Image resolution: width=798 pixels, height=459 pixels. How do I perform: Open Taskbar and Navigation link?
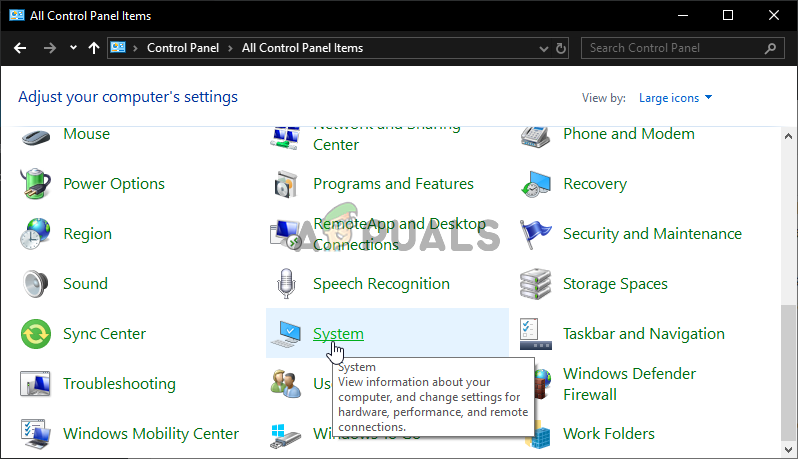point(643,334)
